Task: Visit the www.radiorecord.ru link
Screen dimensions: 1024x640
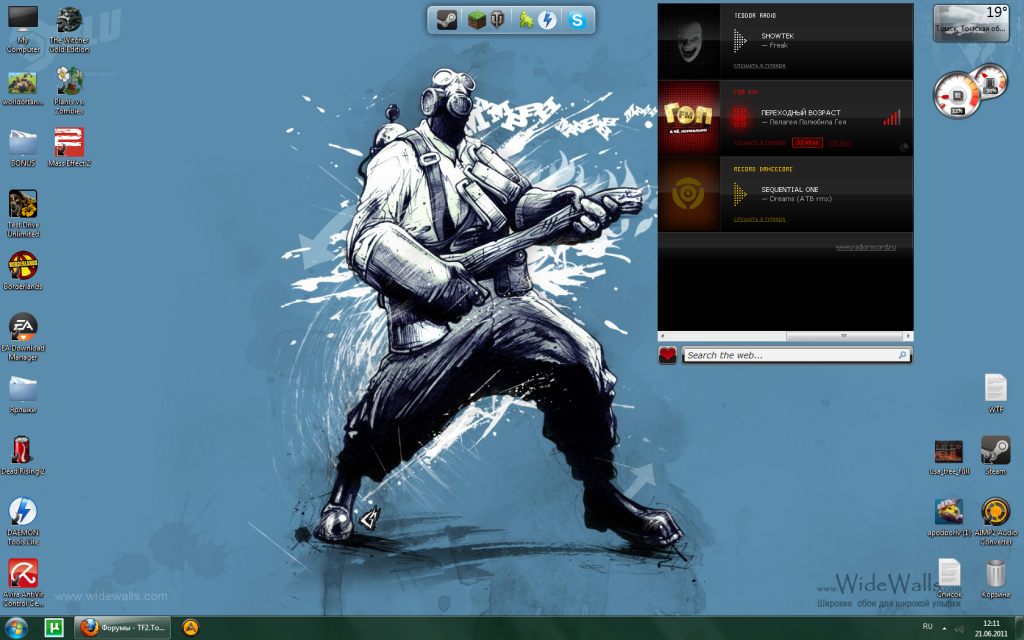Action: pyautogui.click(x=866, y=248)
